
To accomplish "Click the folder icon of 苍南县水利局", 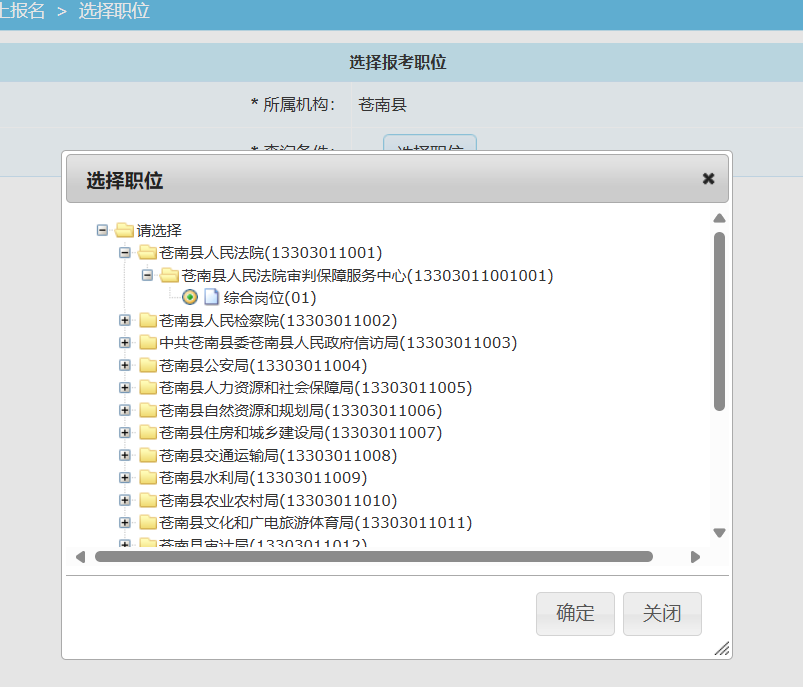I will pos(148,478).
